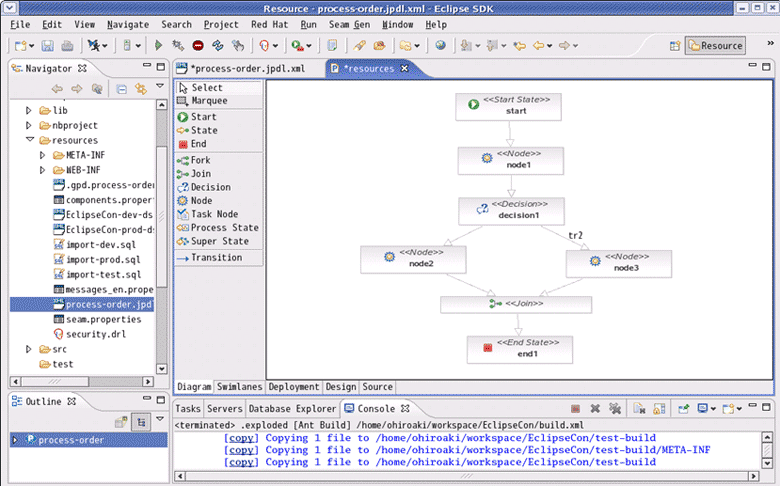This screenshot has width=780, height=486.
Task: Click the green Run toolbar icon
Action: coord(158,46)
